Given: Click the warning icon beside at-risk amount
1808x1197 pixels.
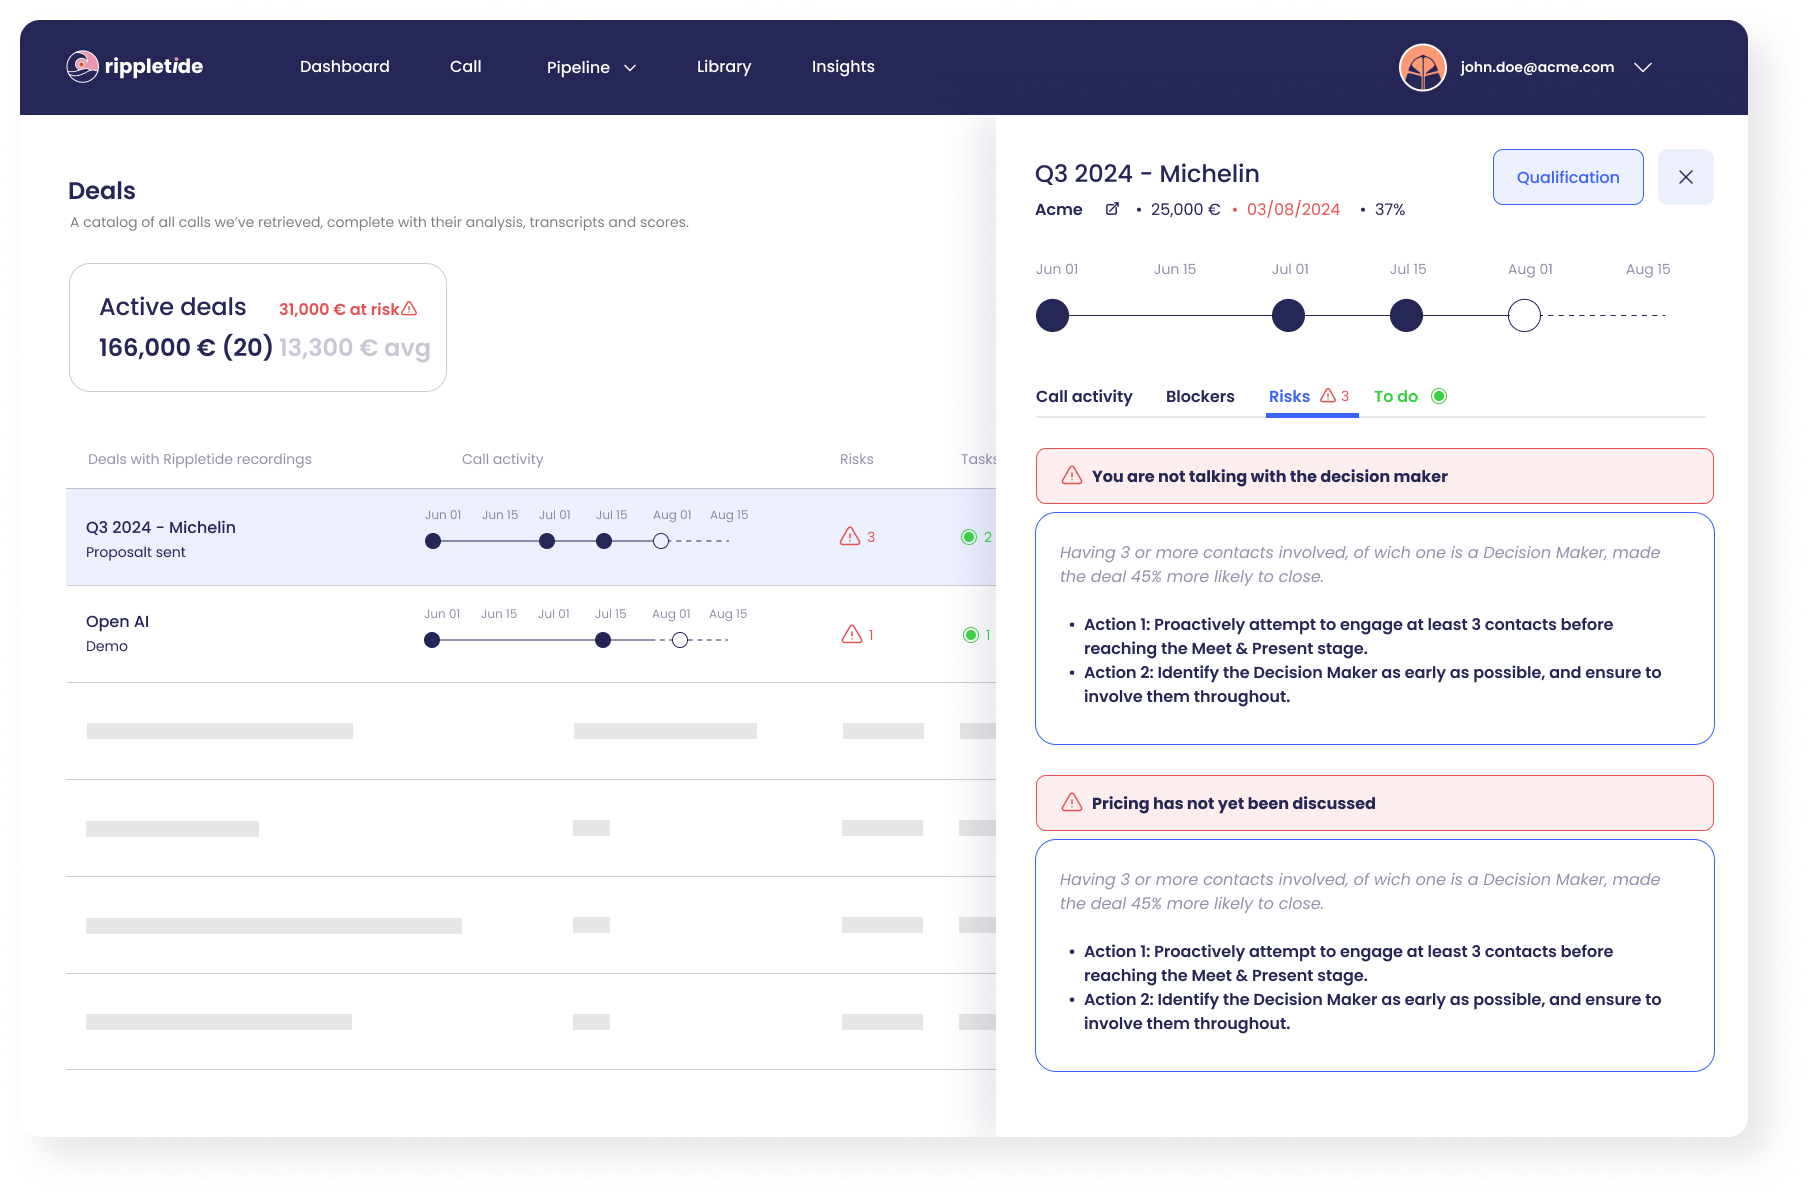Looking at the screenshot, I should [409, 308].
